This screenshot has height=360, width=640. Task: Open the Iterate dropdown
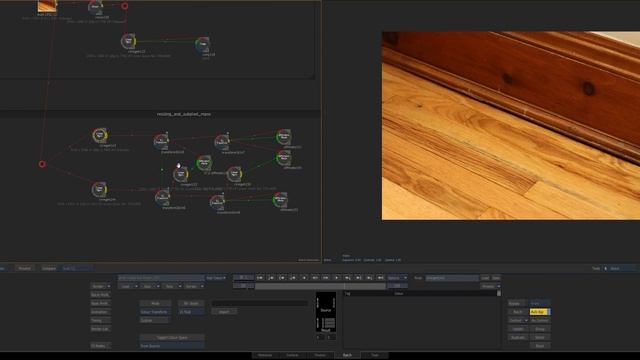tap(194, 286)
